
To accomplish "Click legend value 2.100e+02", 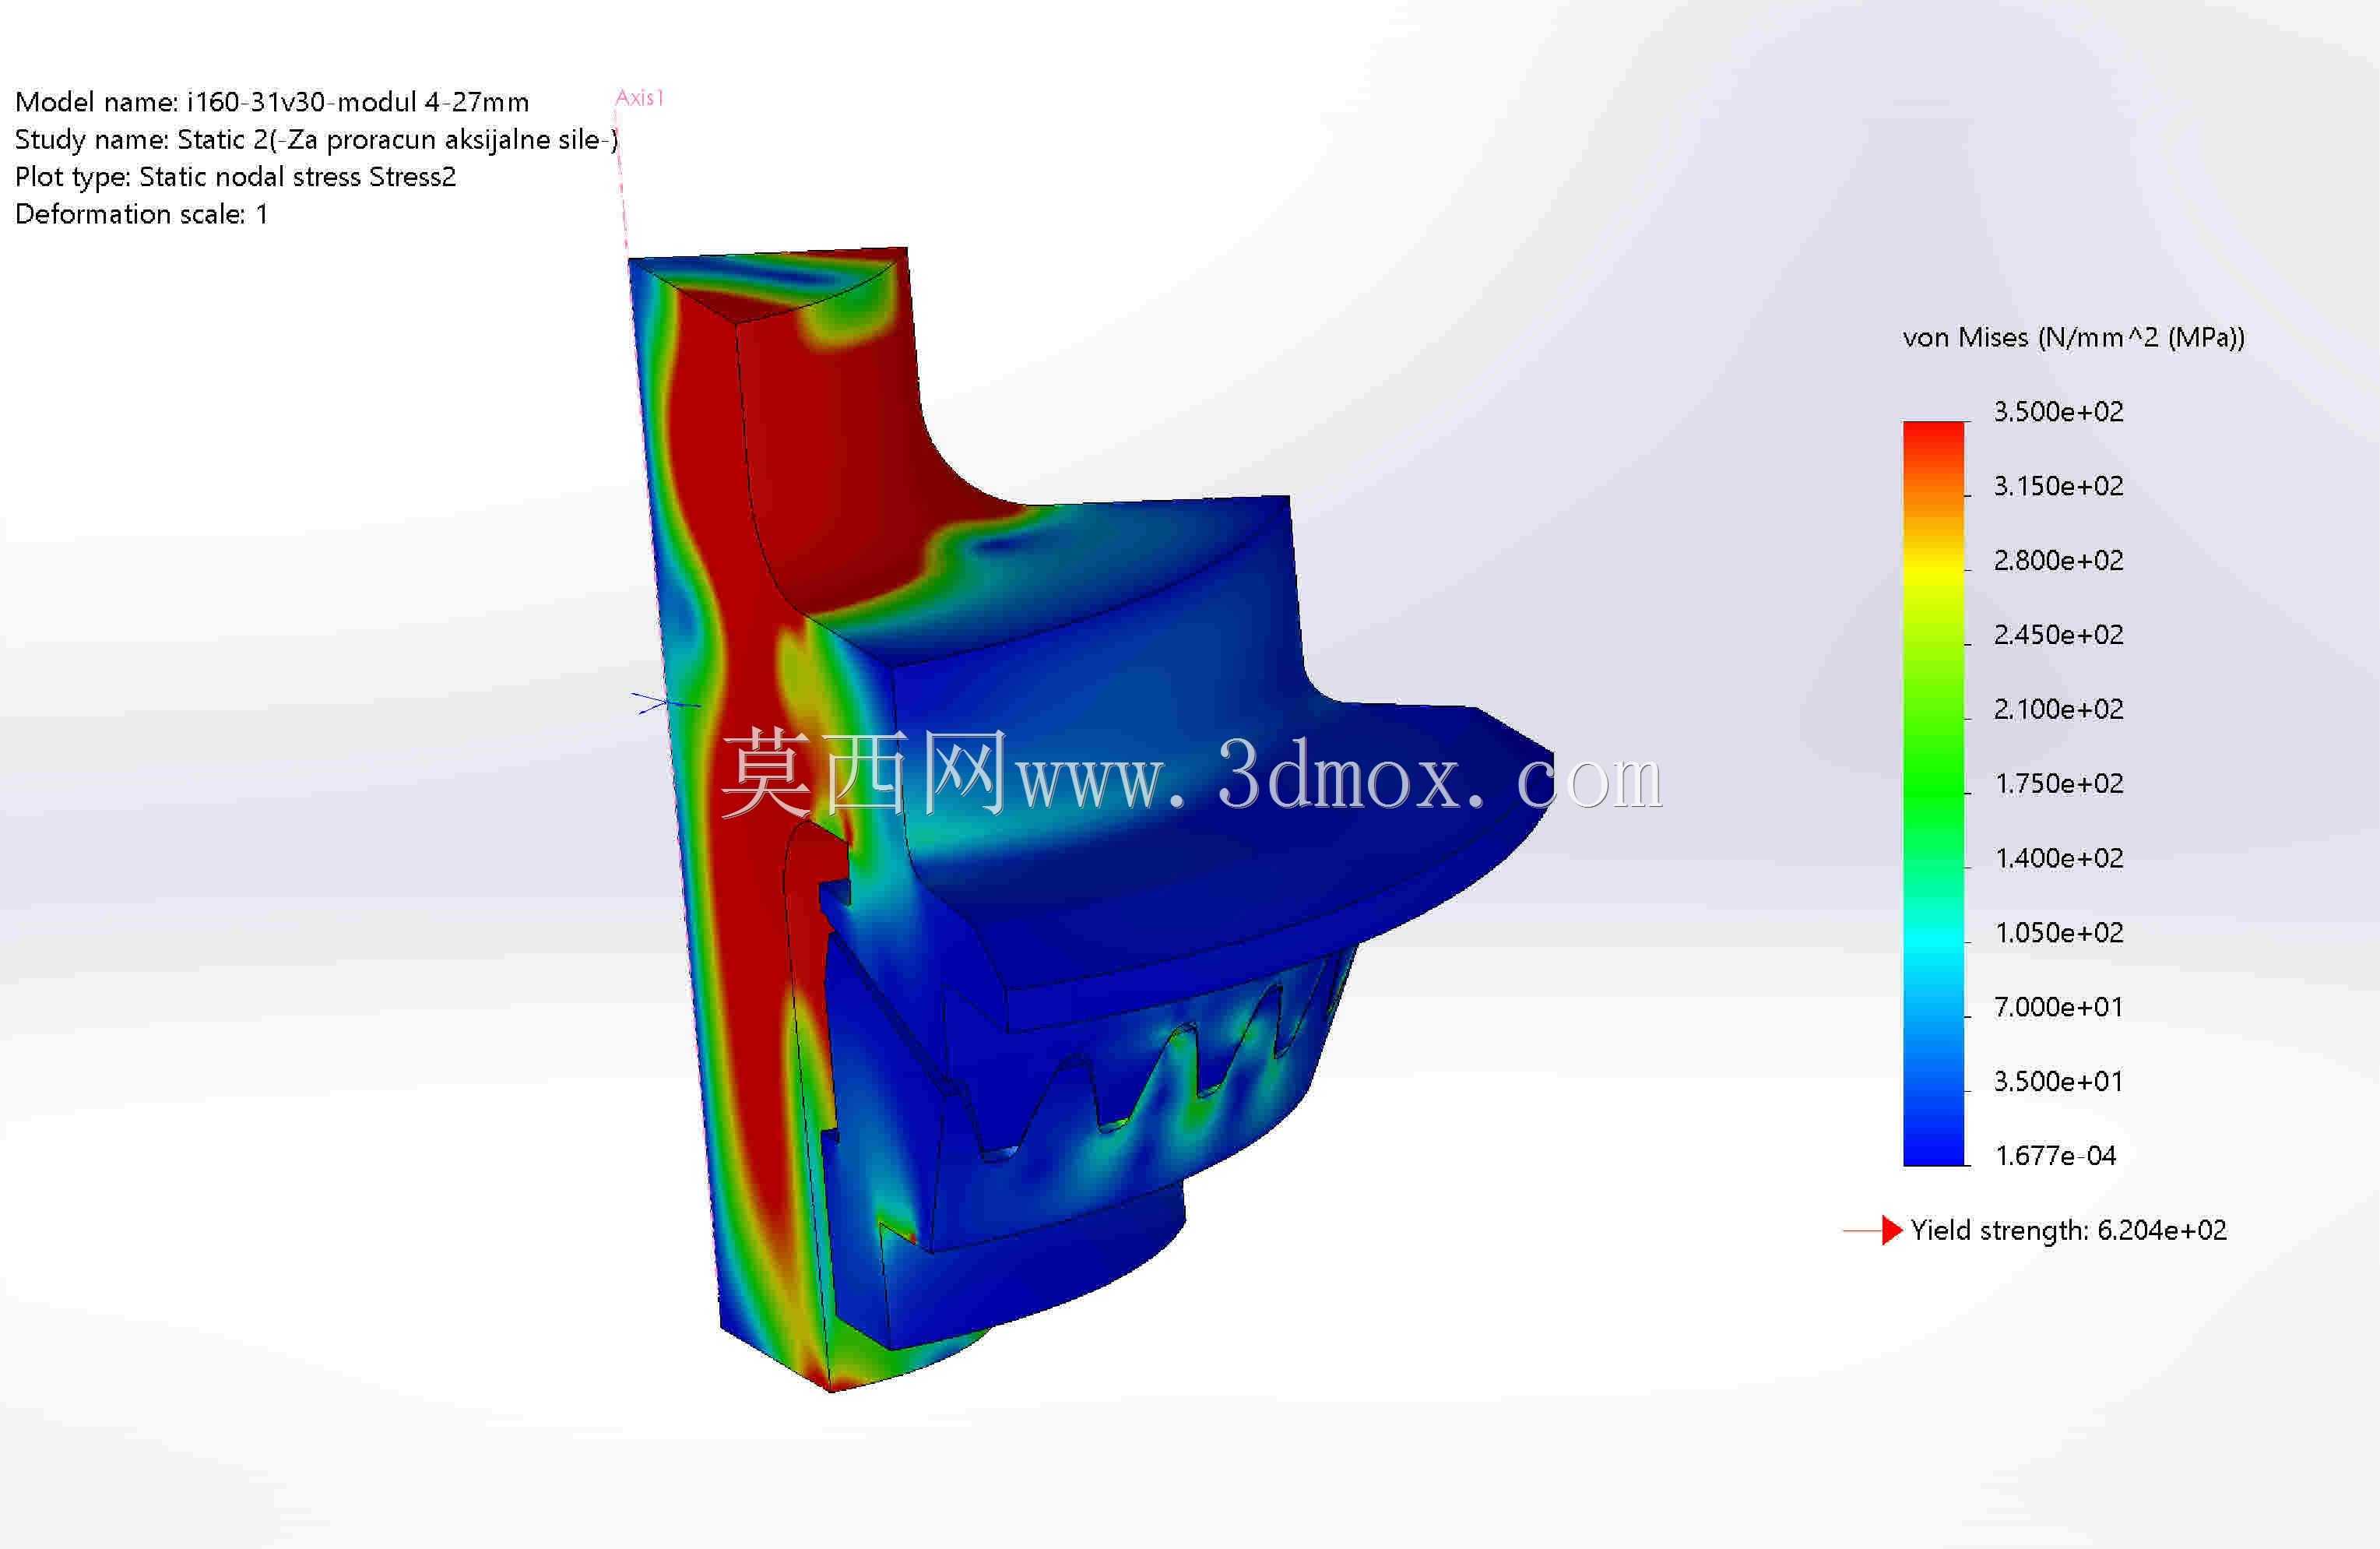I will pyautogui.click(x=2058, y=709).
